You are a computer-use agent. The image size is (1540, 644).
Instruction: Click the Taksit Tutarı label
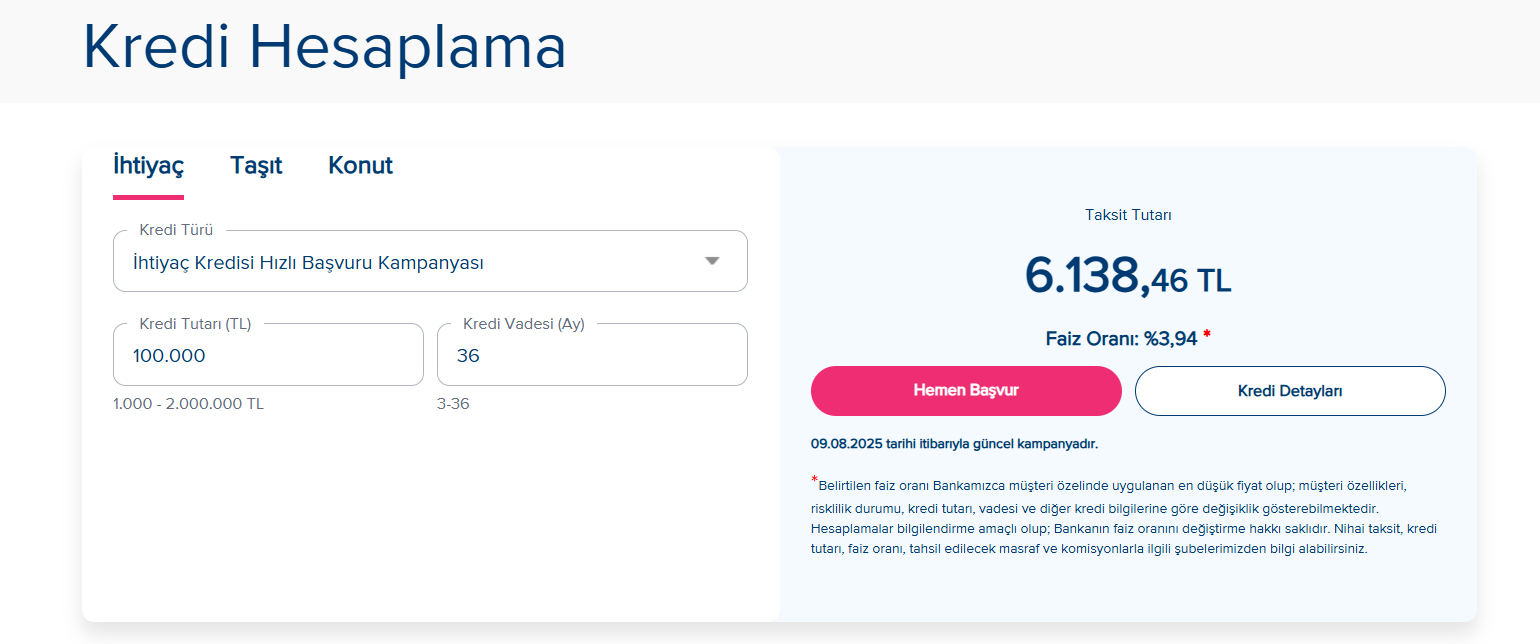1128,215
